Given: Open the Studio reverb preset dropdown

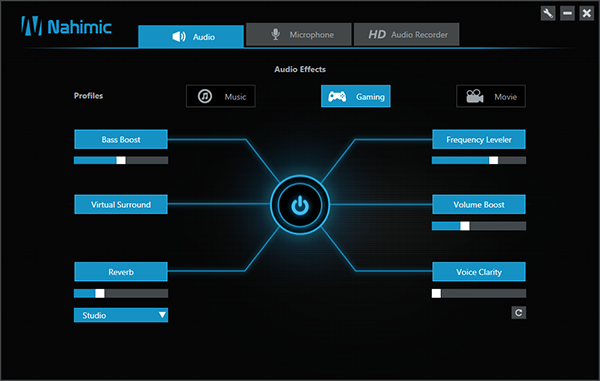Looking at the screenshot, I should pos(121,315).
